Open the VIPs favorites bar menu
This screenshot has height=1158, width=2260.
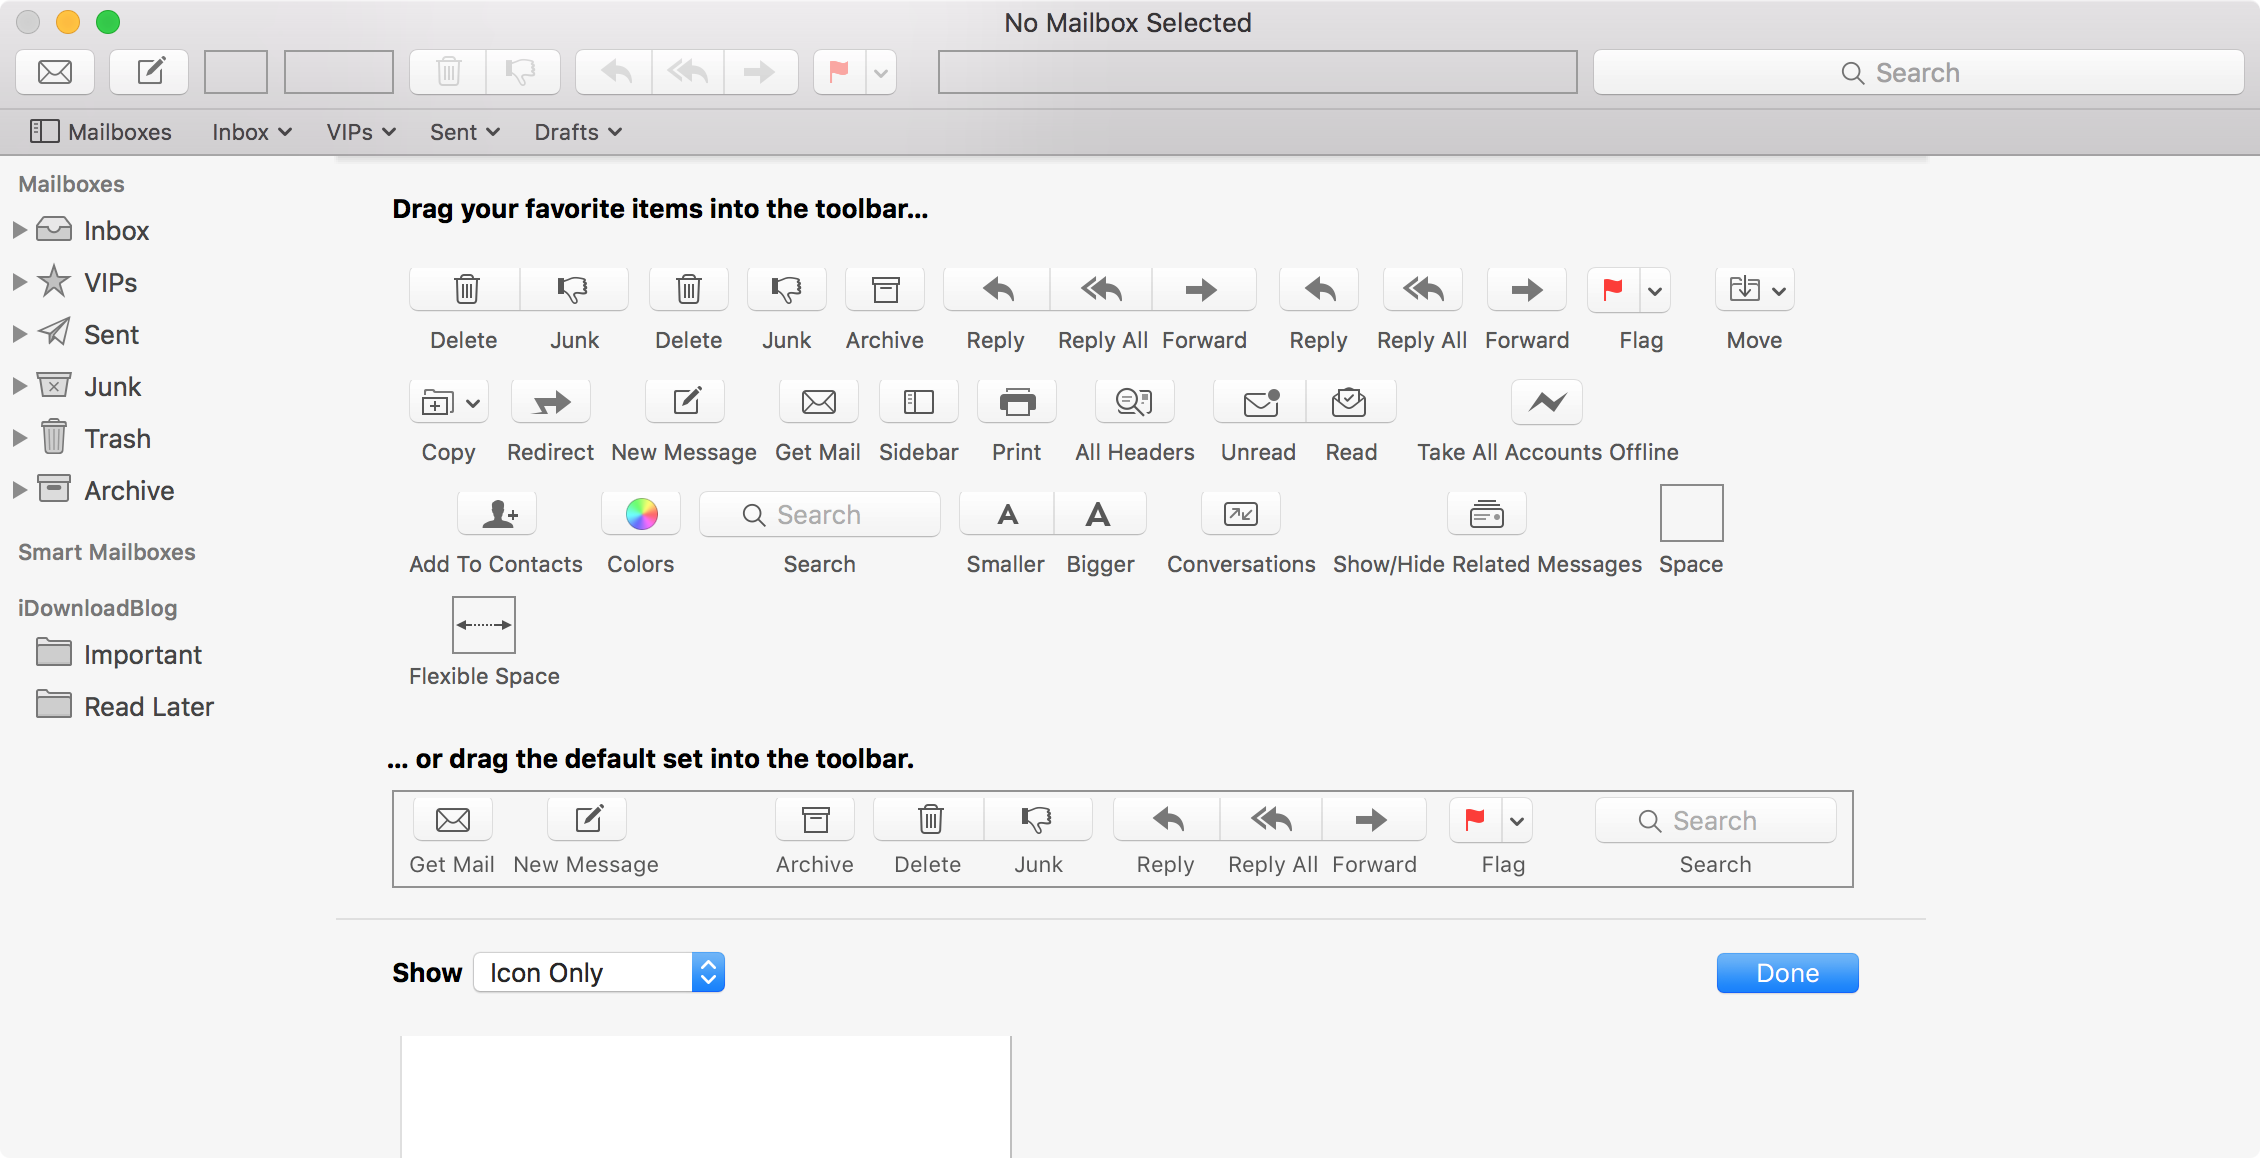pyautogui.click(x=361, y=132)
